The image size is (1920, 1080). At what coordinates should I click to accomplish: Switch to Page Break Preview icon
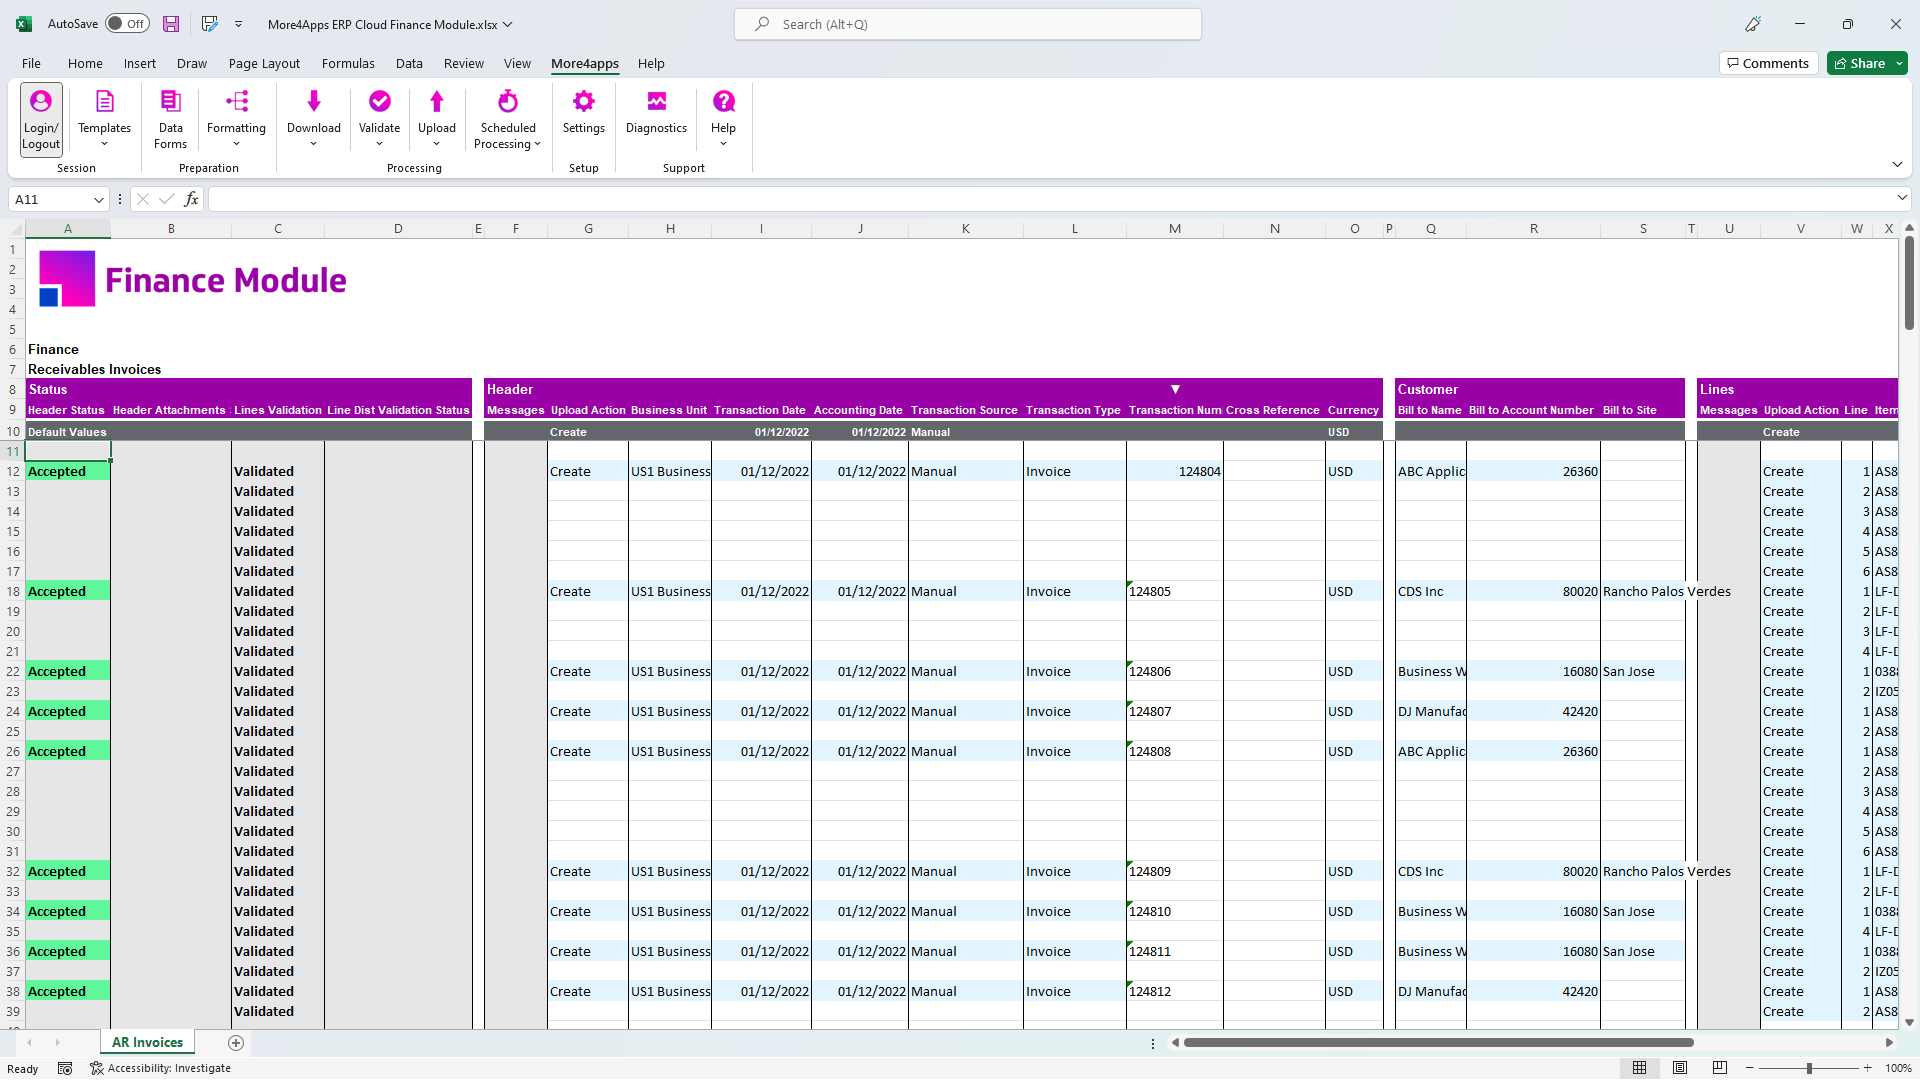(x=1720, y=1068)
